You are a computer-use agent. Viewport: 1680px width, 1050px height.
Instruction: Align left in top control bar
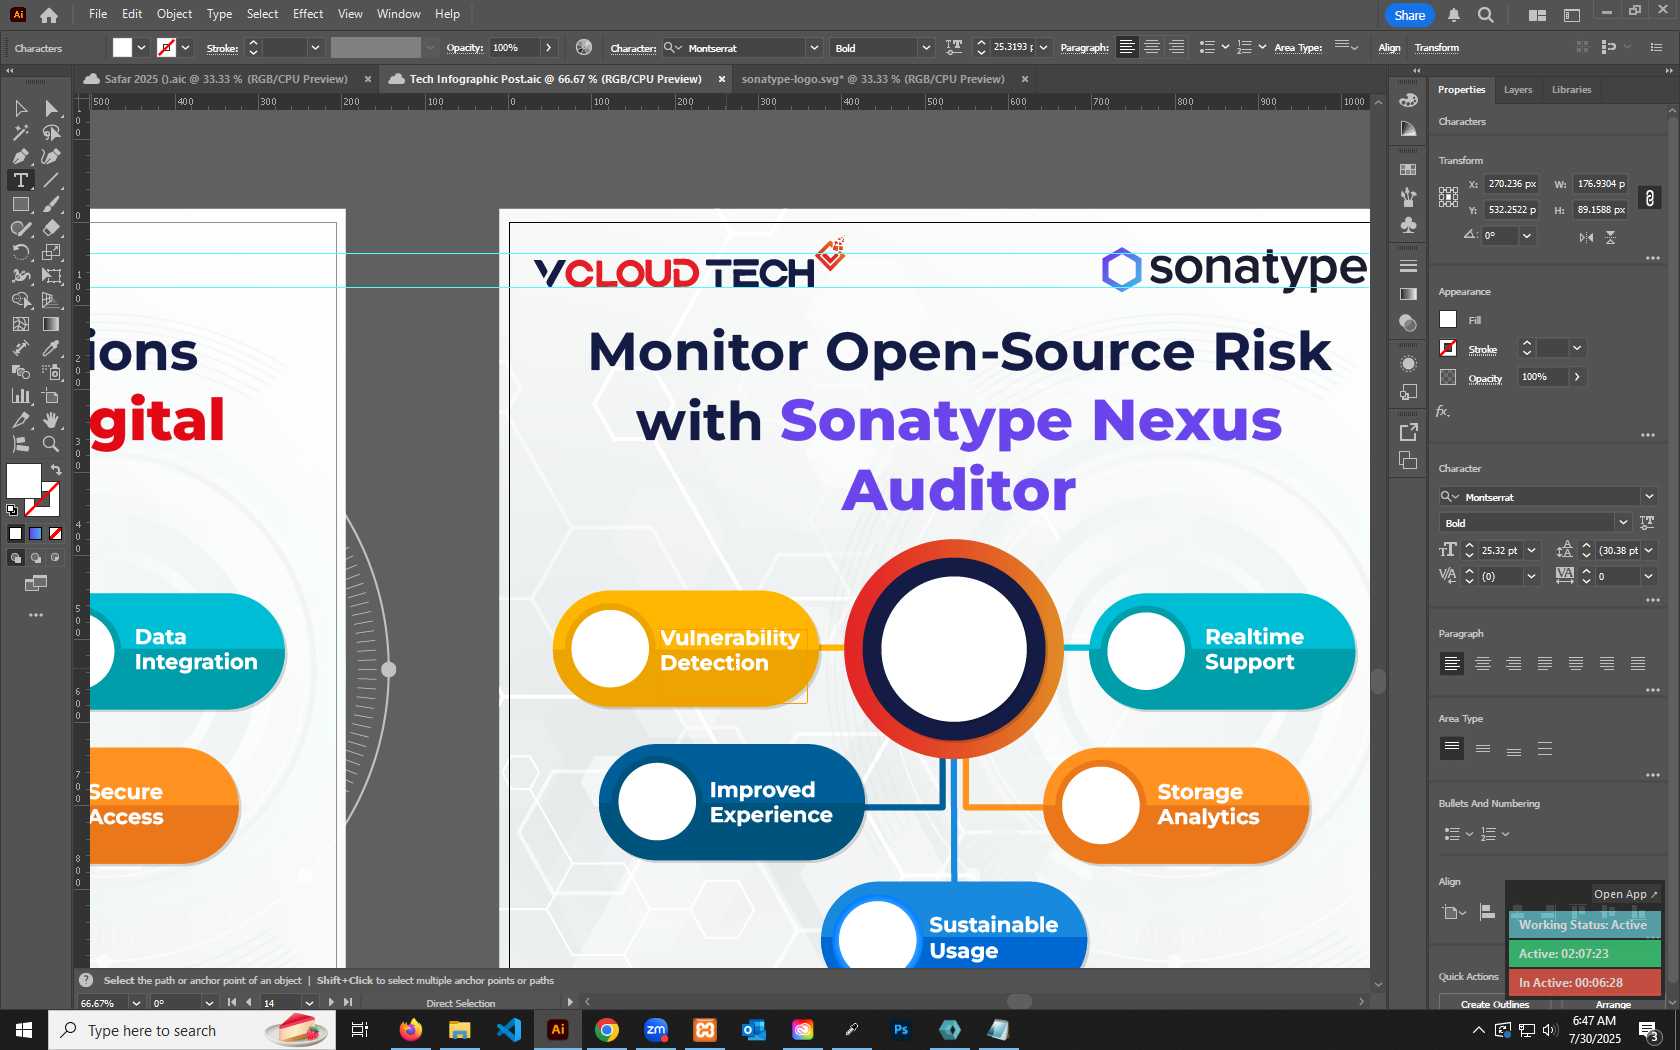[x=1127, y=47]
